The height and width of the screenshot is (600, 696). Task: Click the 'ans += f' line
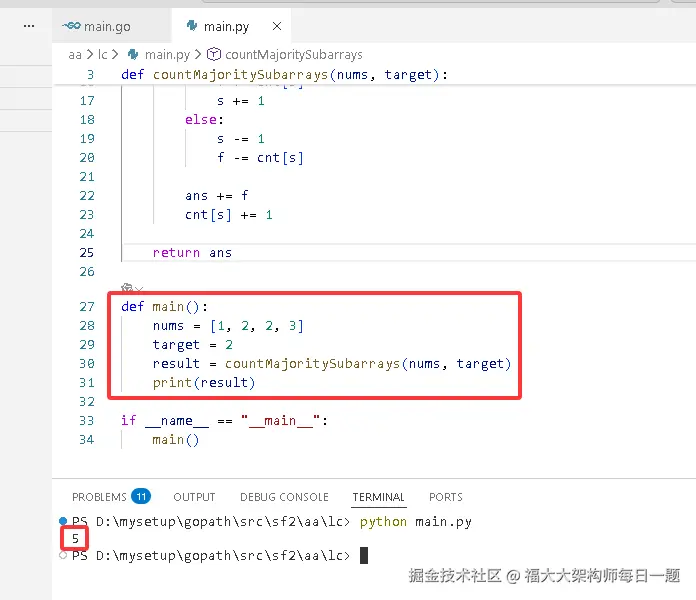coord(217,196)
